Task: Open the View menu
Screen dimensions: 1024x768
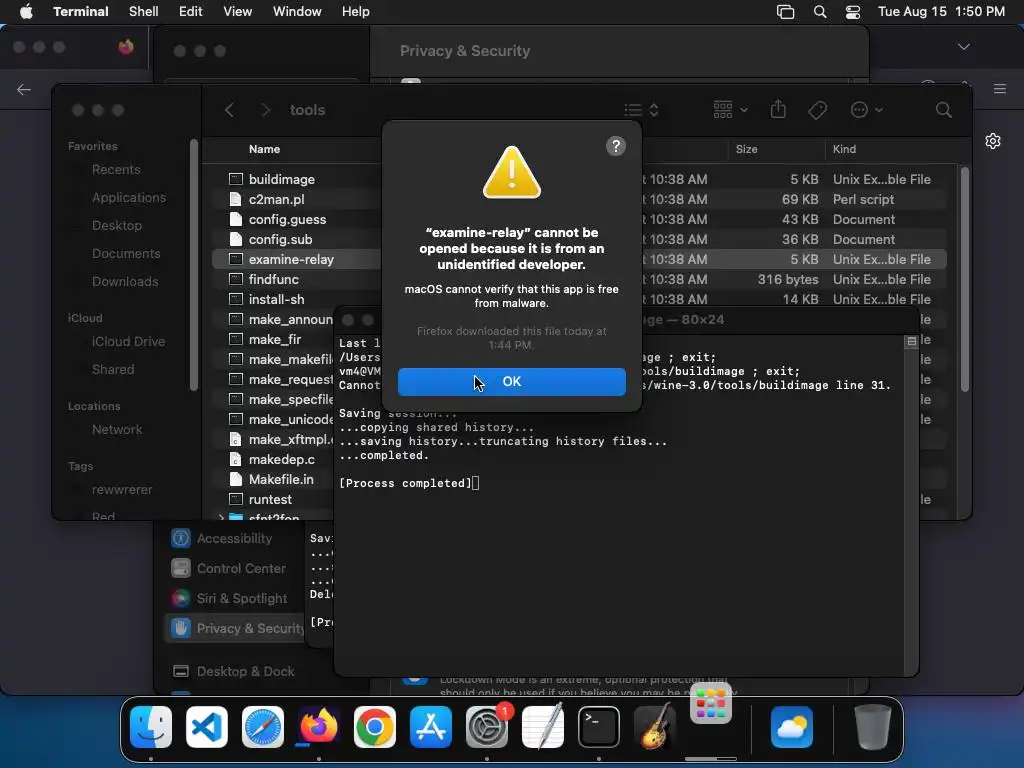Action: point(237,12)
